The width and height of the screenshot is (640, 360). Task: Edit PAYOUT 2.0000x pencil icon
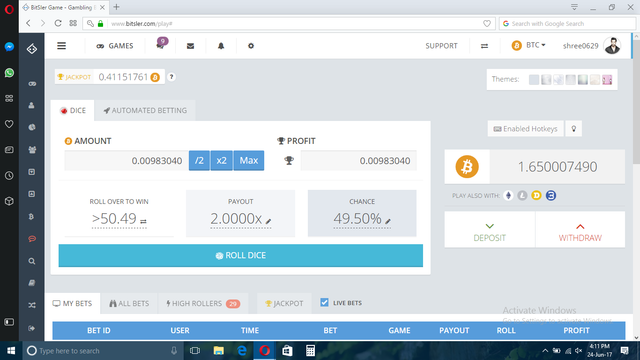[268, 221]
